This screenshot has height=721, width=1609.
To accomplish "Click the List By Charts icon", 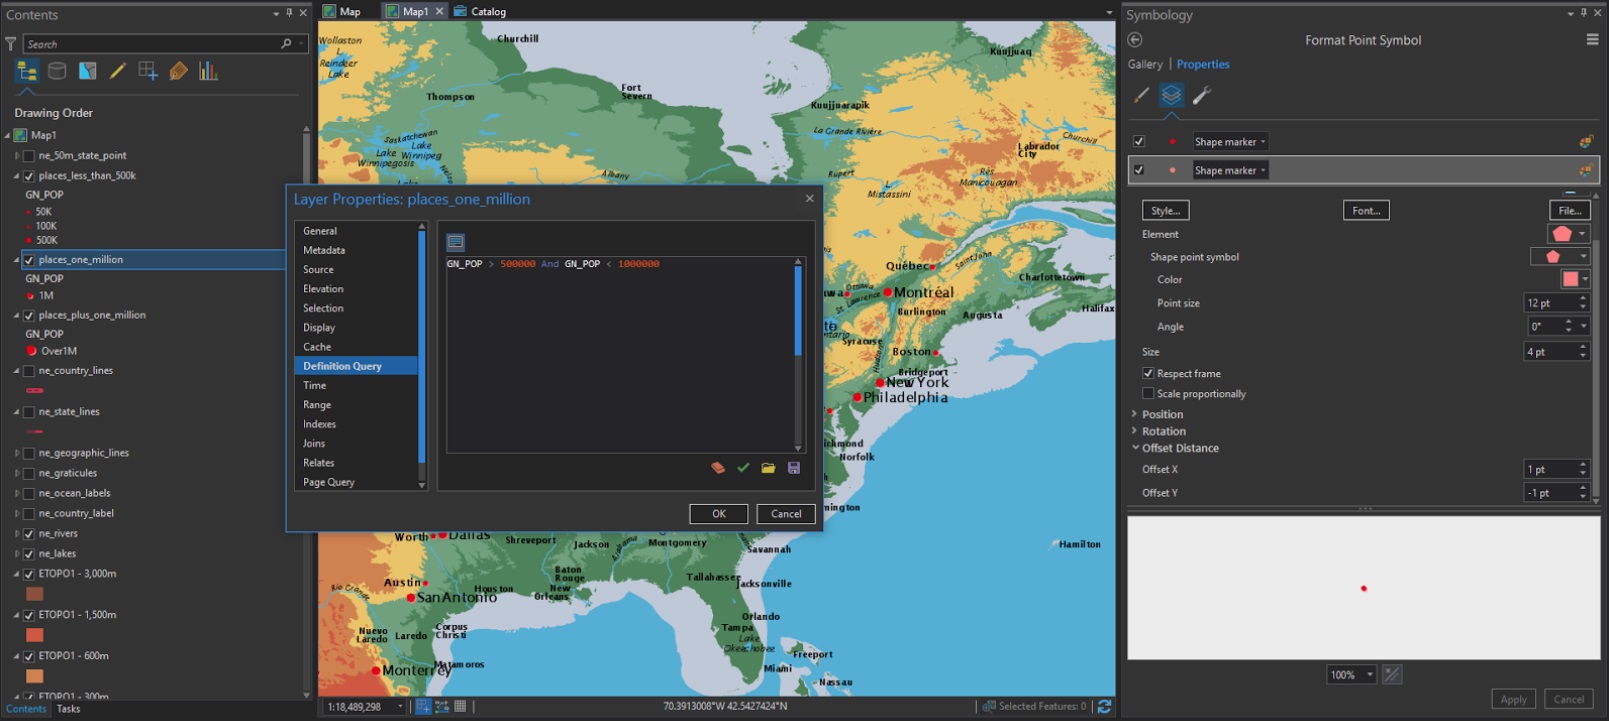I will [208, 71].
